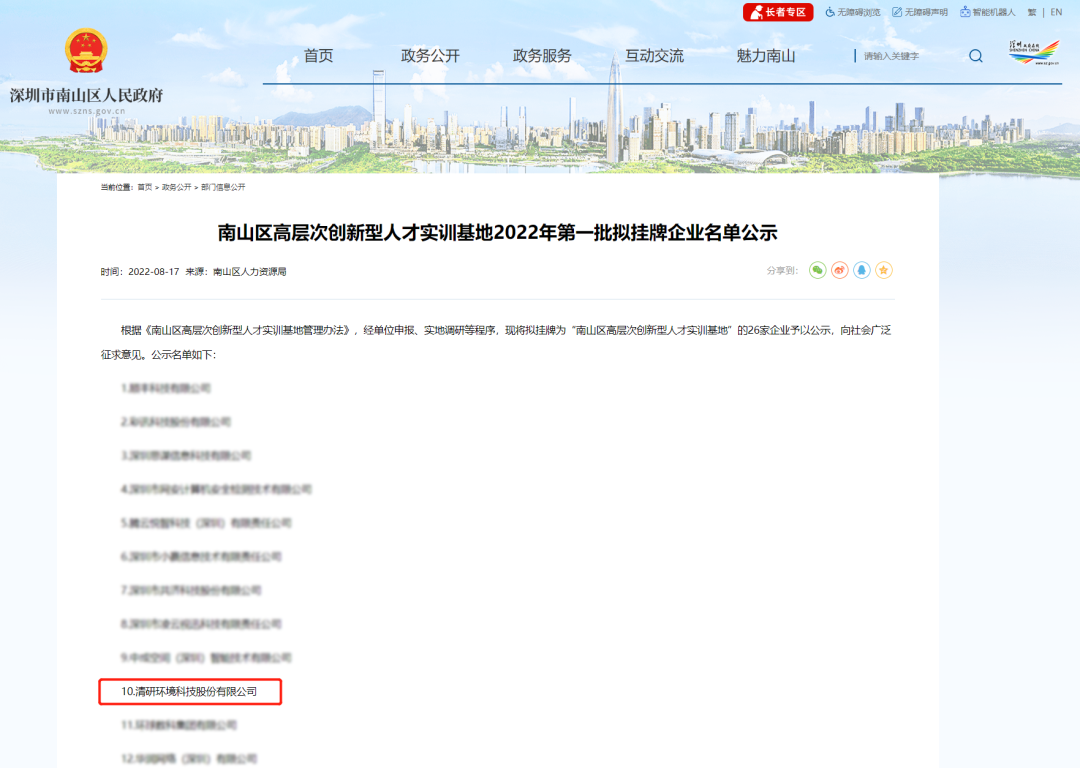
Task: Open the 互动交流 menu
Action: (x=655, y=57)
